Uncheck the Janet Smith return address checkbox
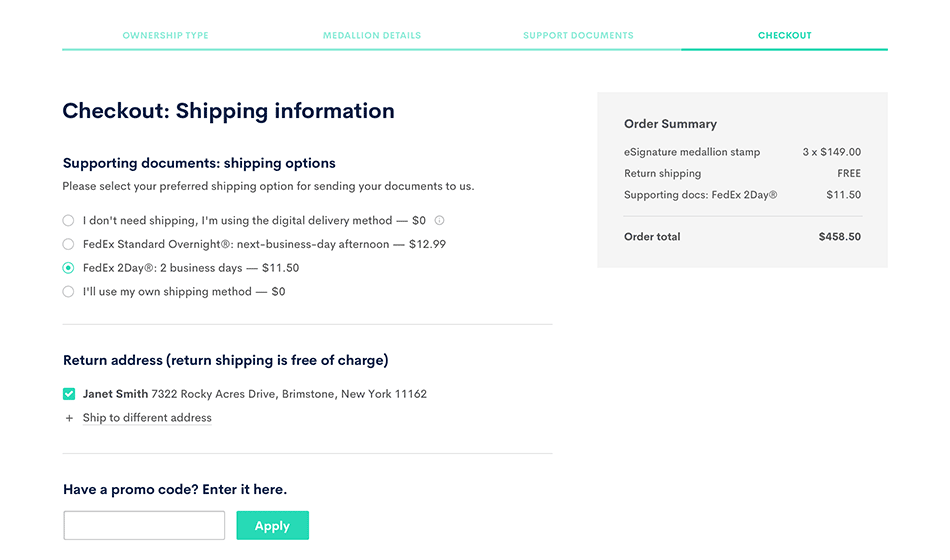Screen dimensions: 950x560 (69, 394)
